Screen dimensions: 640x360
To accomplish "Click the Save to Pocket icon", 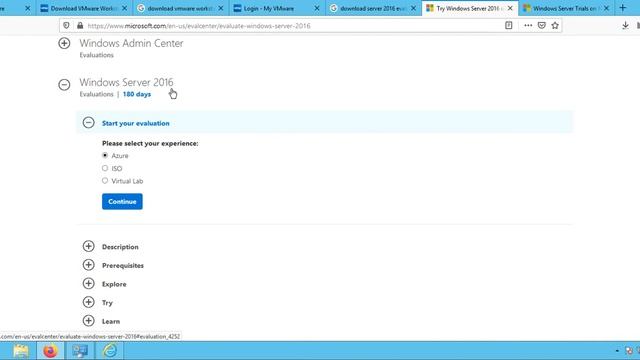I will click(x=542, y=25).
